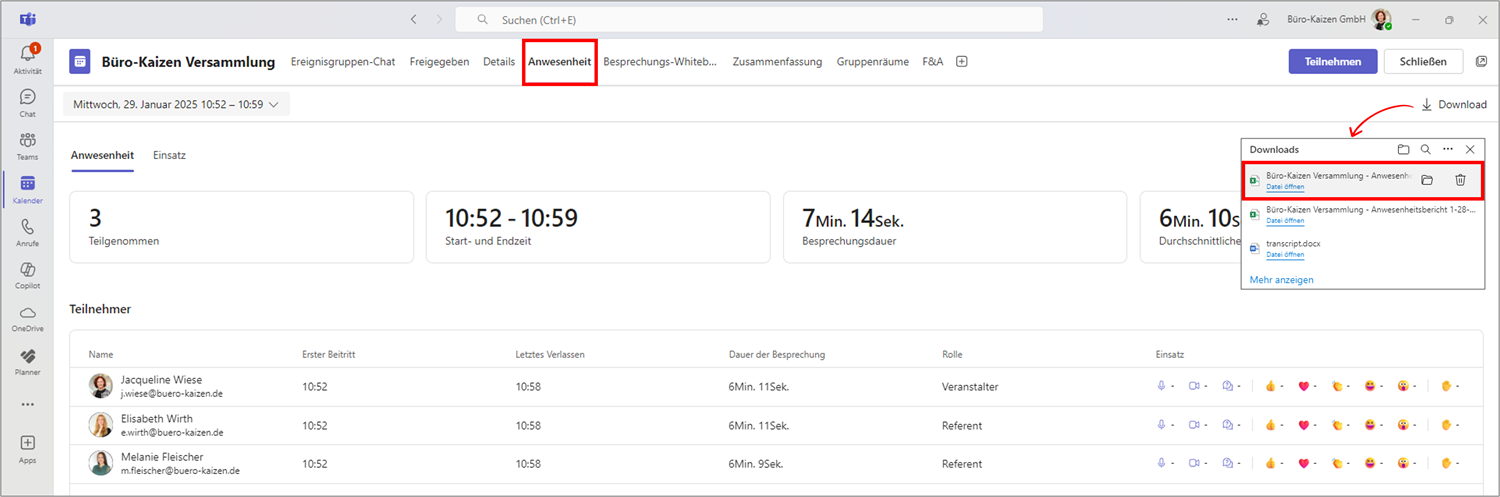Focus the Suchen search field
Viewport: 1500px width, 497px height.
click(749, 19)
